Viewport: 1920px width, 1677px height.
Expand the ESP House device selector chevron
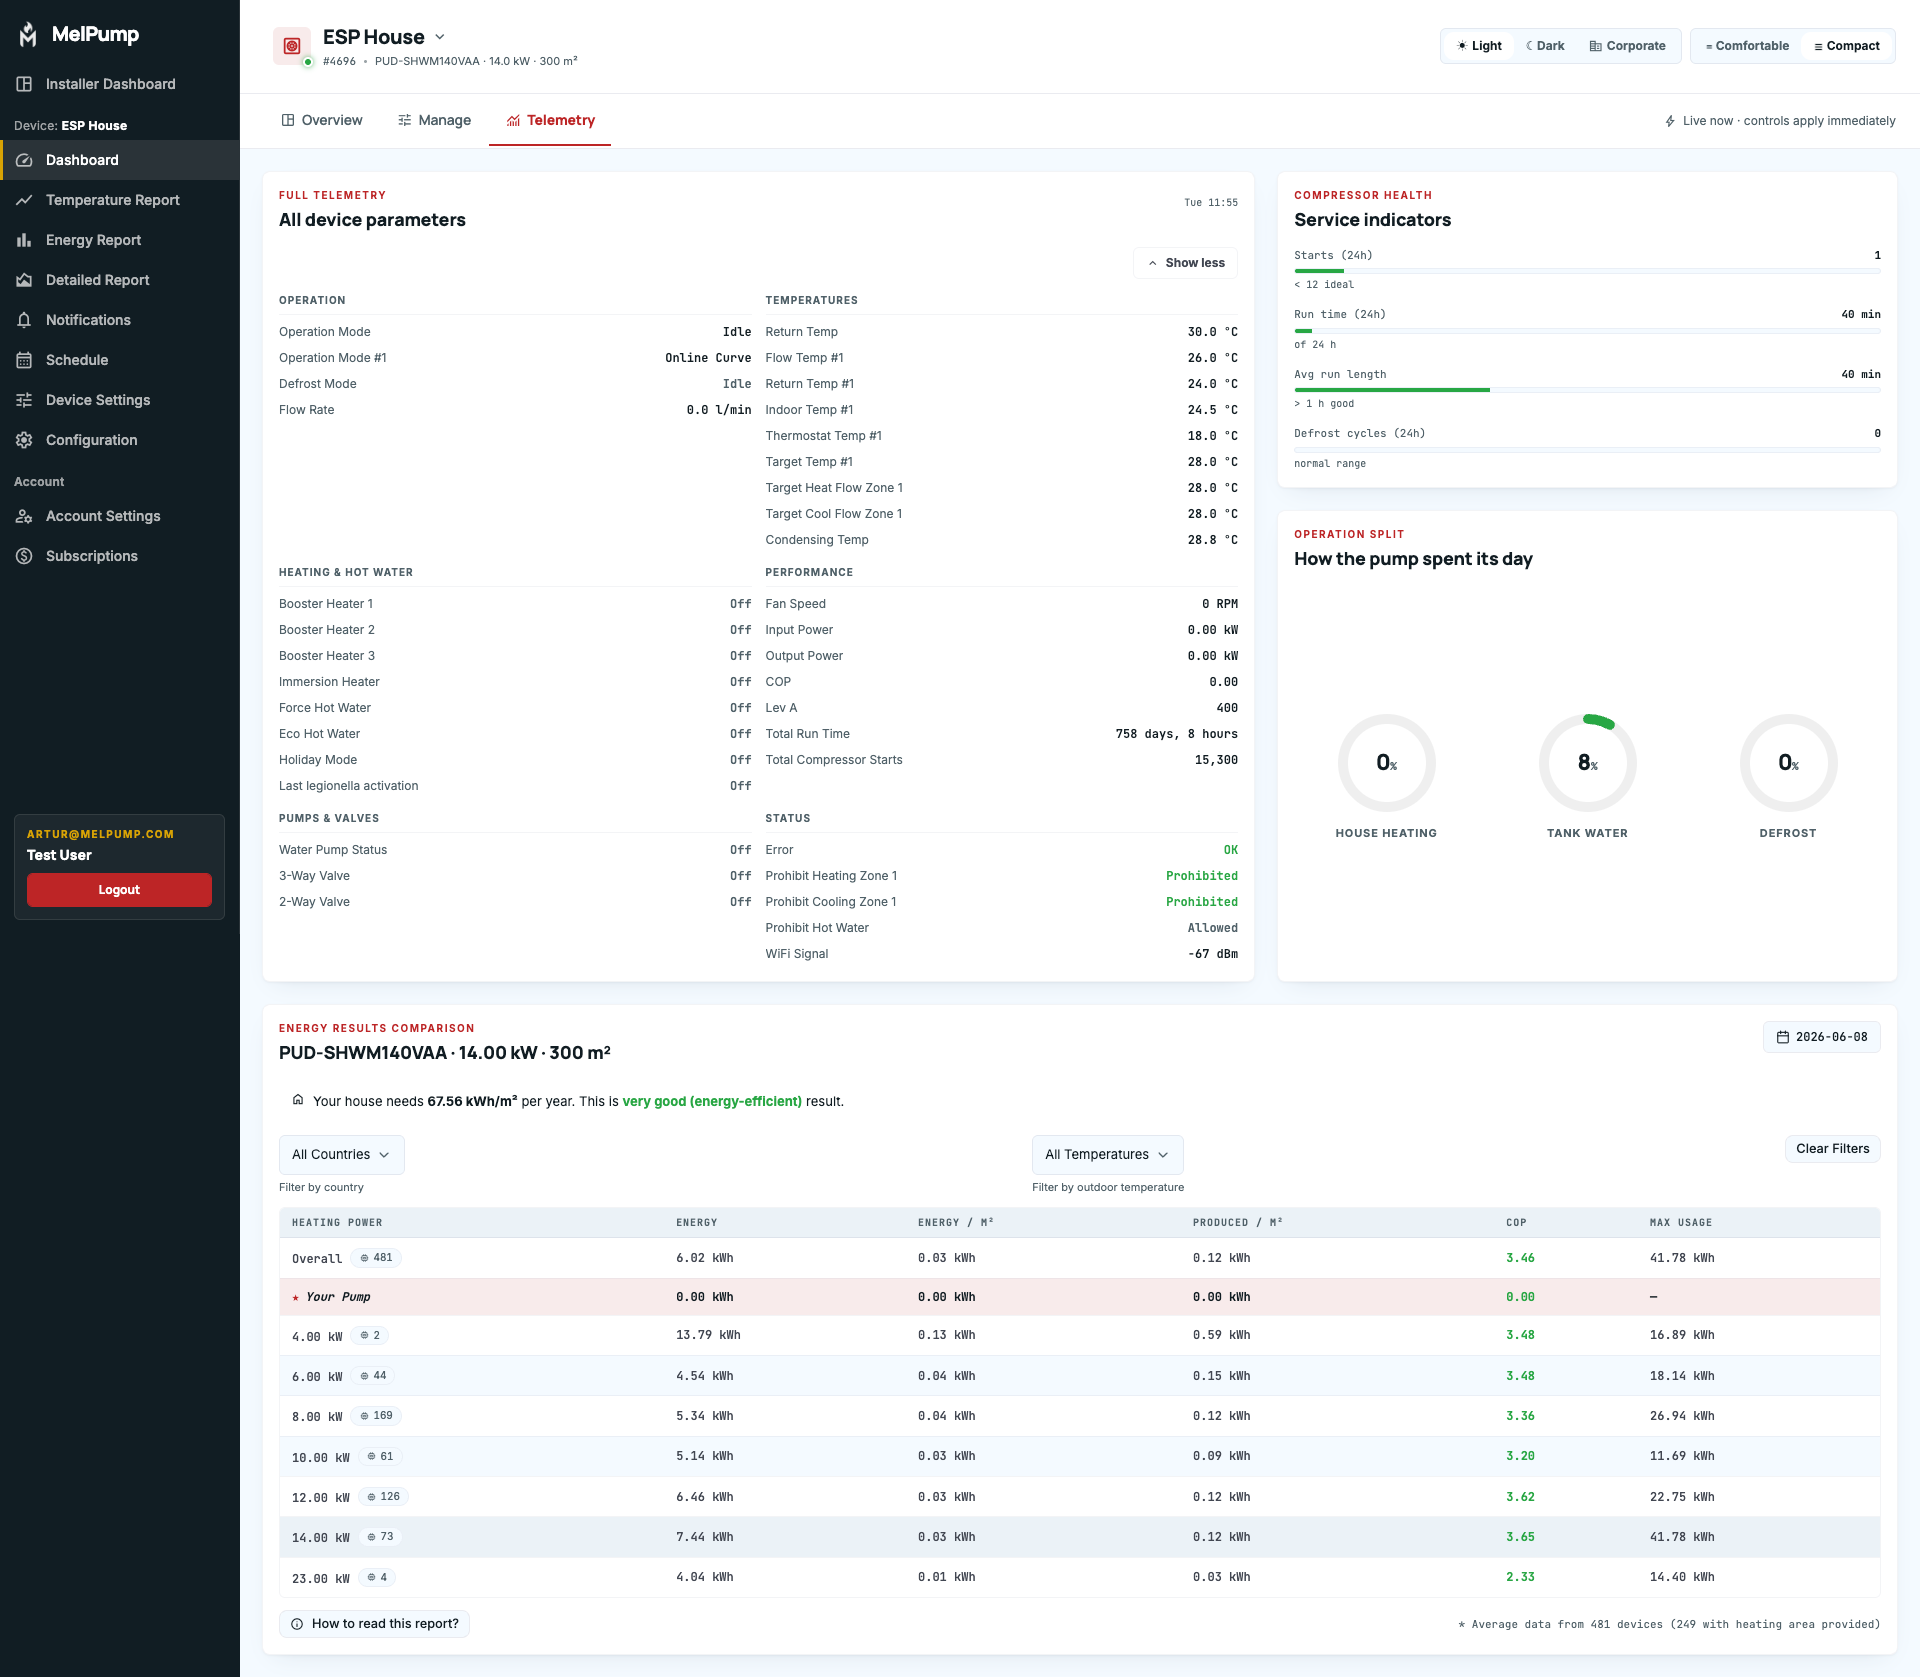(x=440, y=37)
